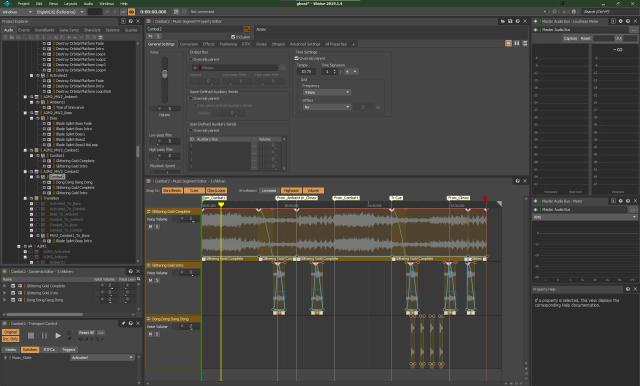This screenshot has height=386, width=640.
Task: Enable Game-Defined Auxiliary Sends override parent
Action: (x=191, y=98)
